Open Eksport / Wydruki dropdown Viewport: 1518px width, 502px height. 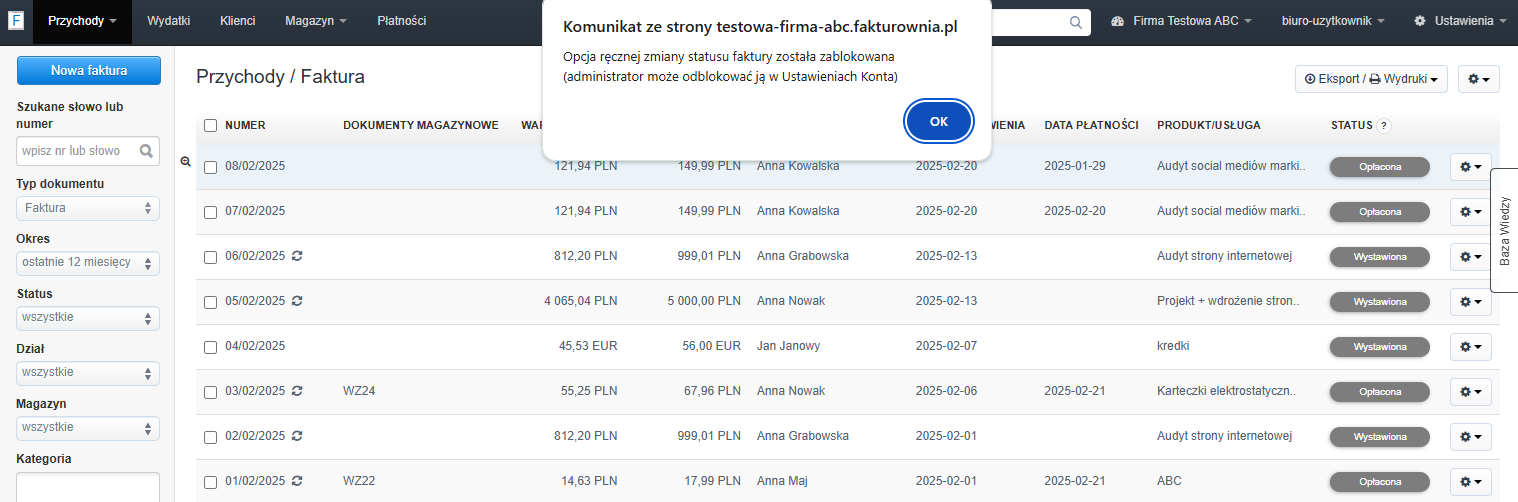pyautogui.click(x=1371, y=79)
